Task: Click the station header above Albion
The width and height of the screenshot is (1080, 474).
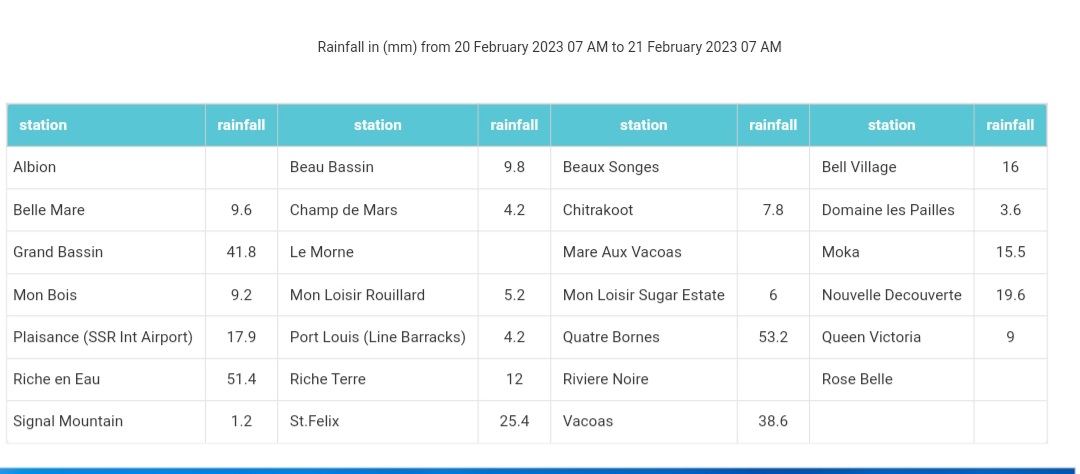Action: tap(43, 125)
